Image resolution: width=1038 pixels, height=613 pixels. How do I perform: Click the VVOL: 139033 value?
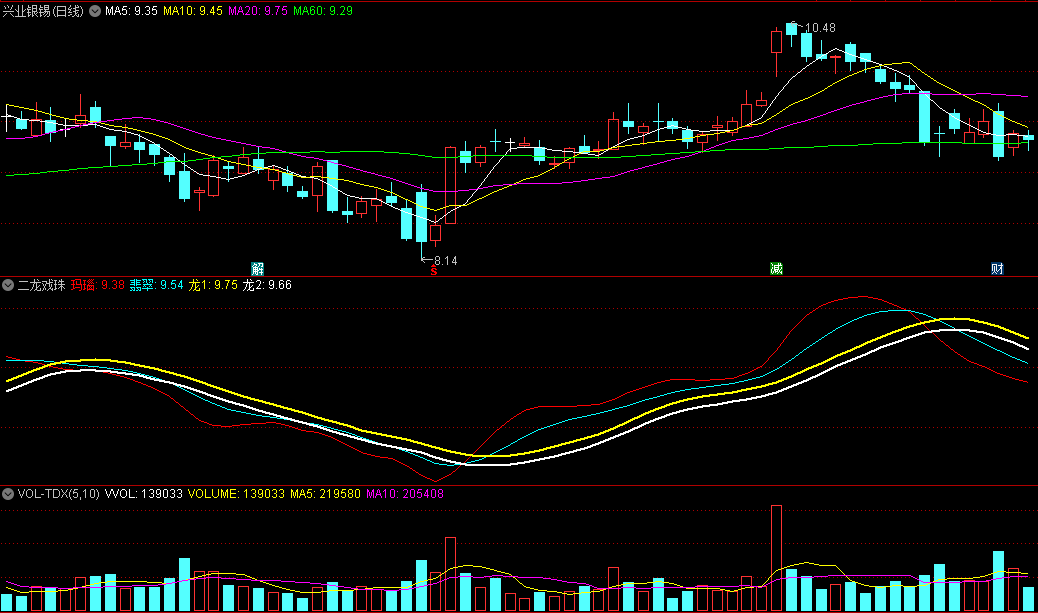click(144, 494)
